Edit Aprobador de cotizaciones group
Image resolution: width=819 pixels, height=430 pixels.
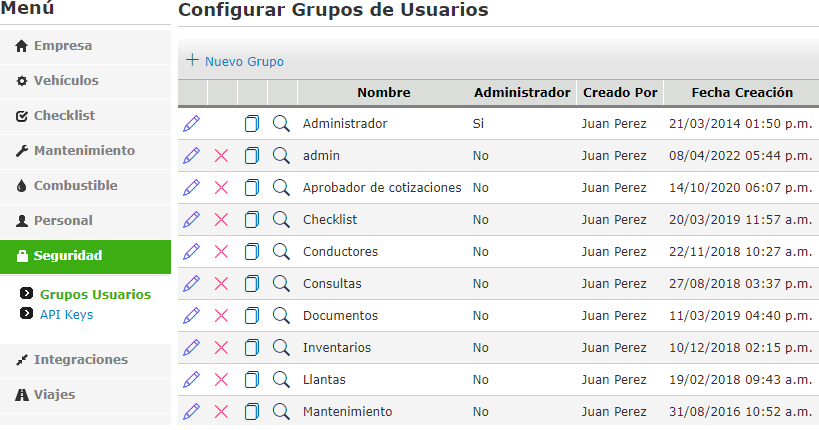[x=192, y=188]
